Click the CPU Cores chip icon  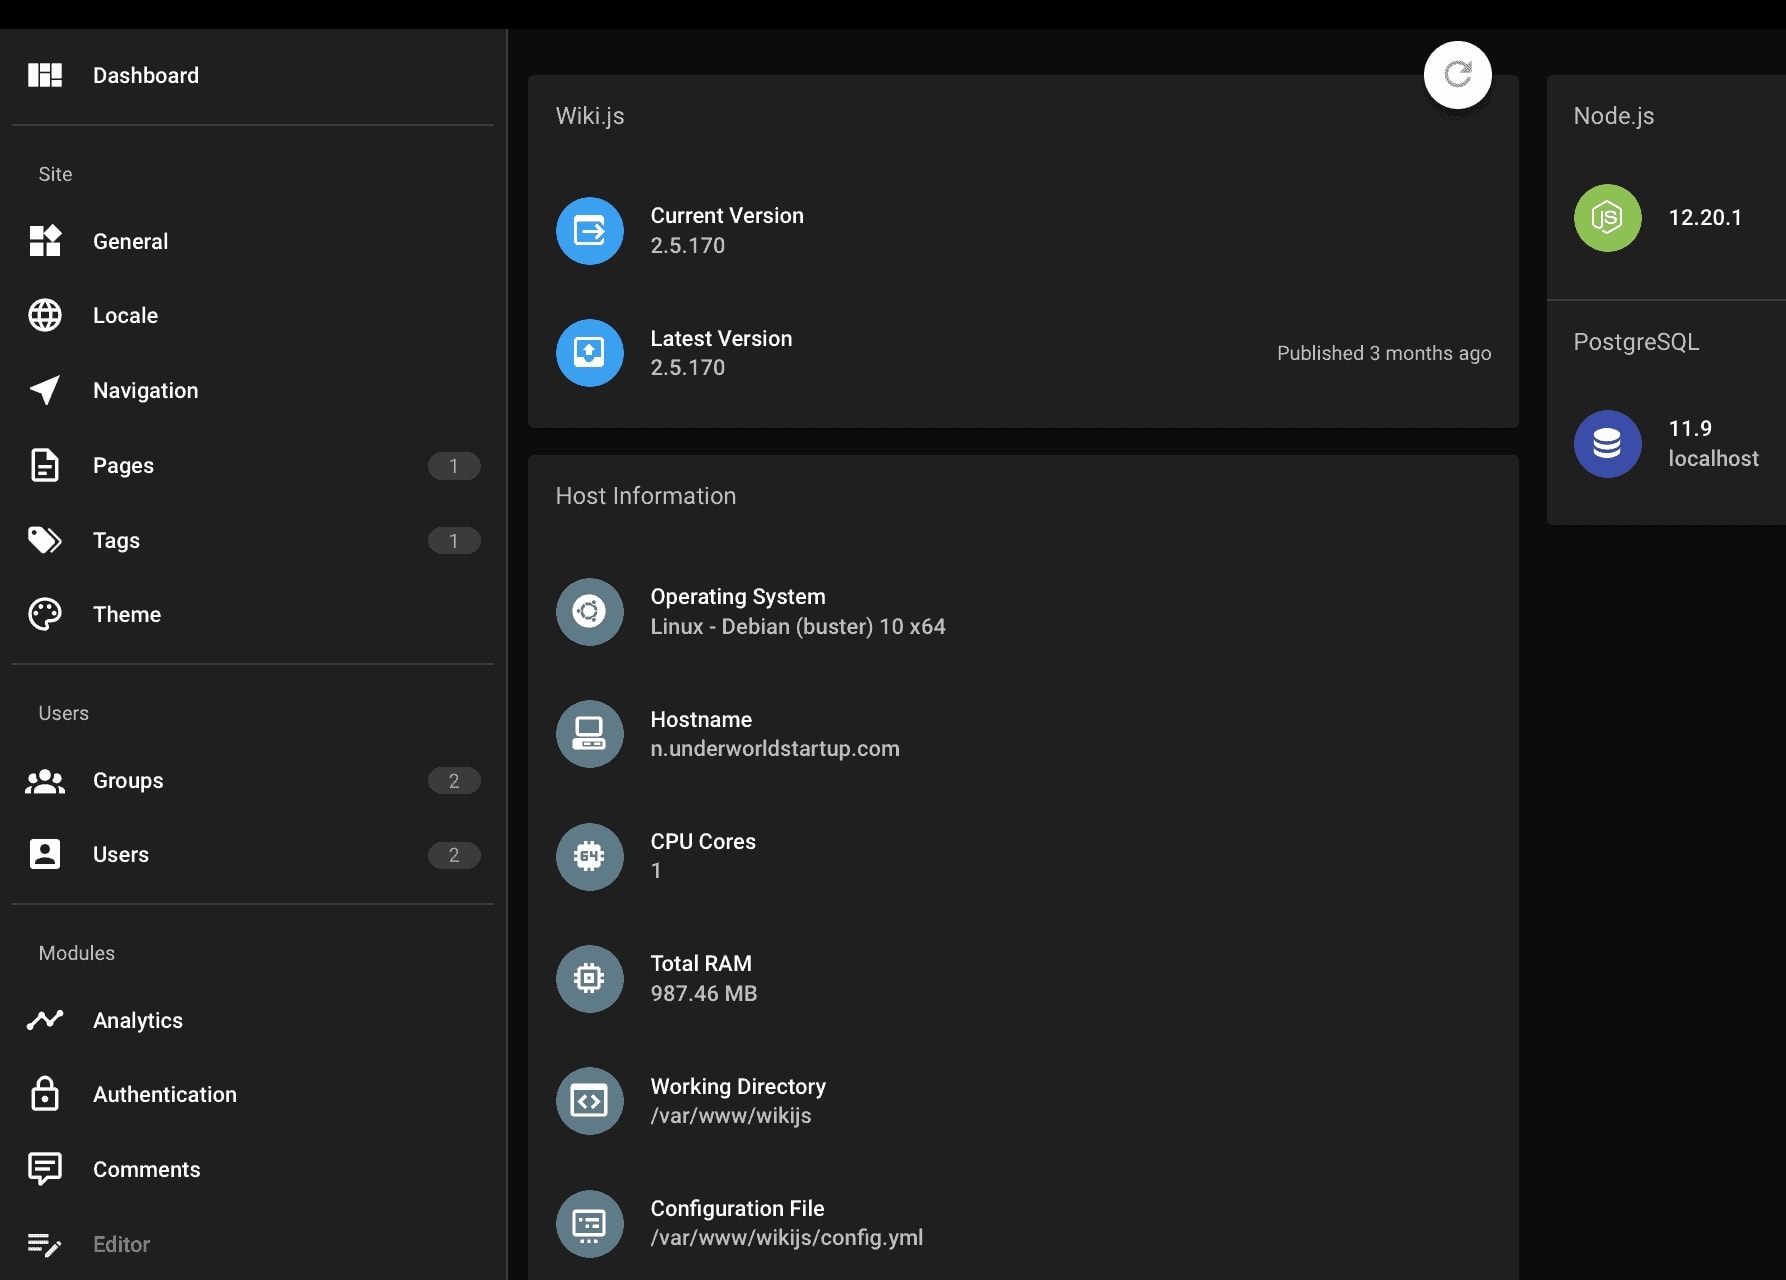[x=590, y=857]
